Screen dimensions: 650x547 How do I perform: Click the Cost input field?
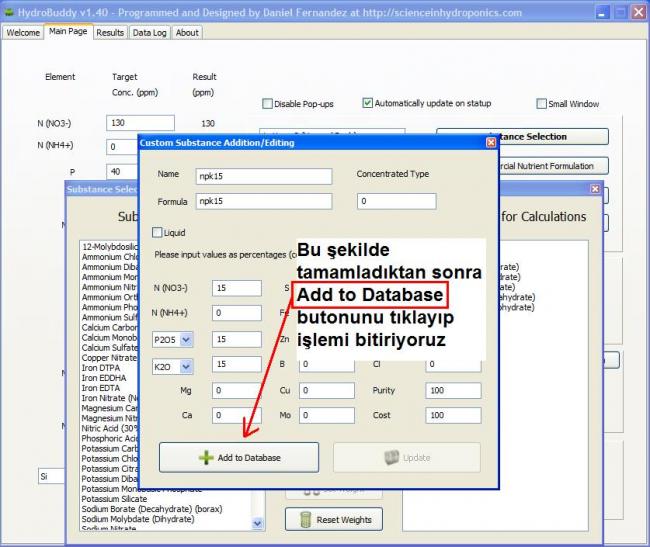tap(453, 415)
